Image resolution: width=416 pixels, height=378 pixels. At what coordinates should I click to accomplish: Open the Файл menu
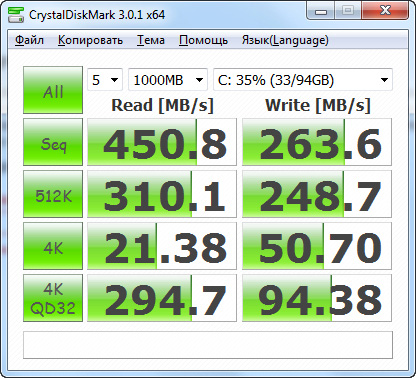tap(29, 40)
